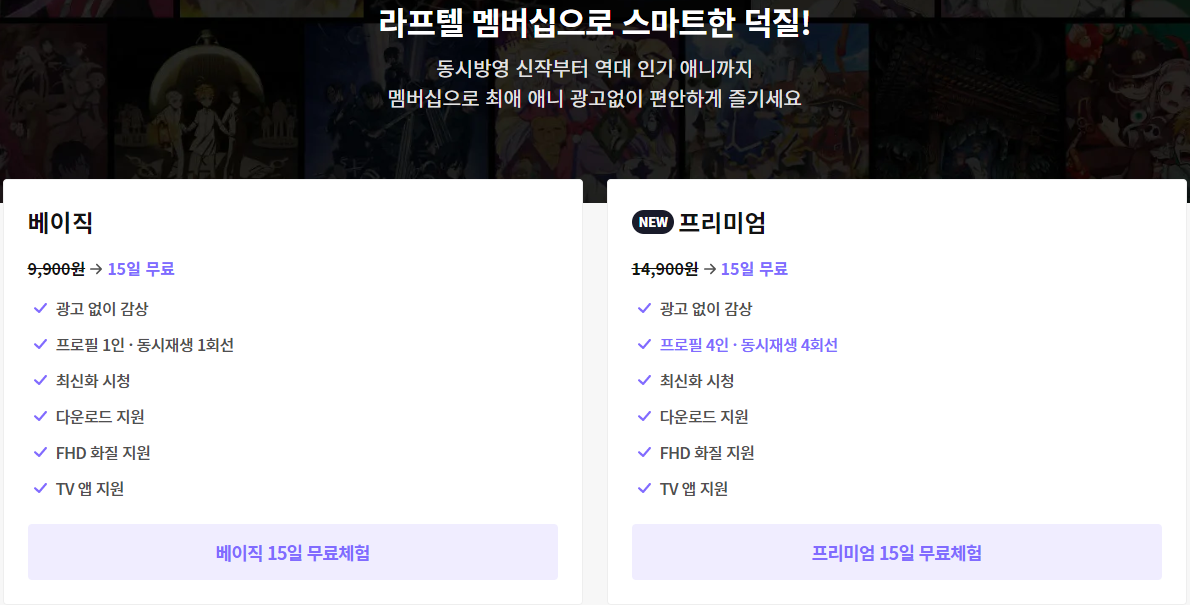Click checkmark beside 프로필 4인 · 동시재생 4회선

tap(644, 344)
